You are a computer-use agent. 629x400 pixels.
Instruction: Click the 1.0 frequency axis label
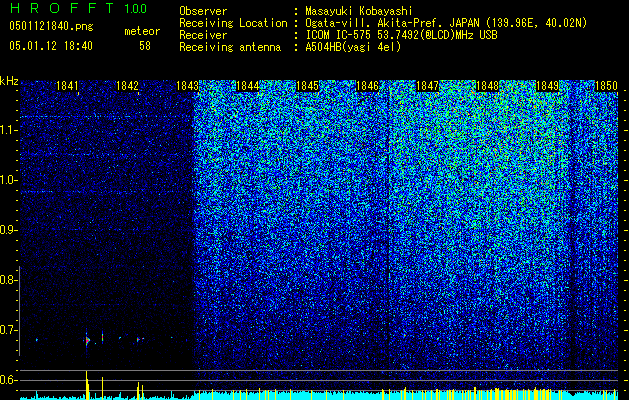point(8,180)
